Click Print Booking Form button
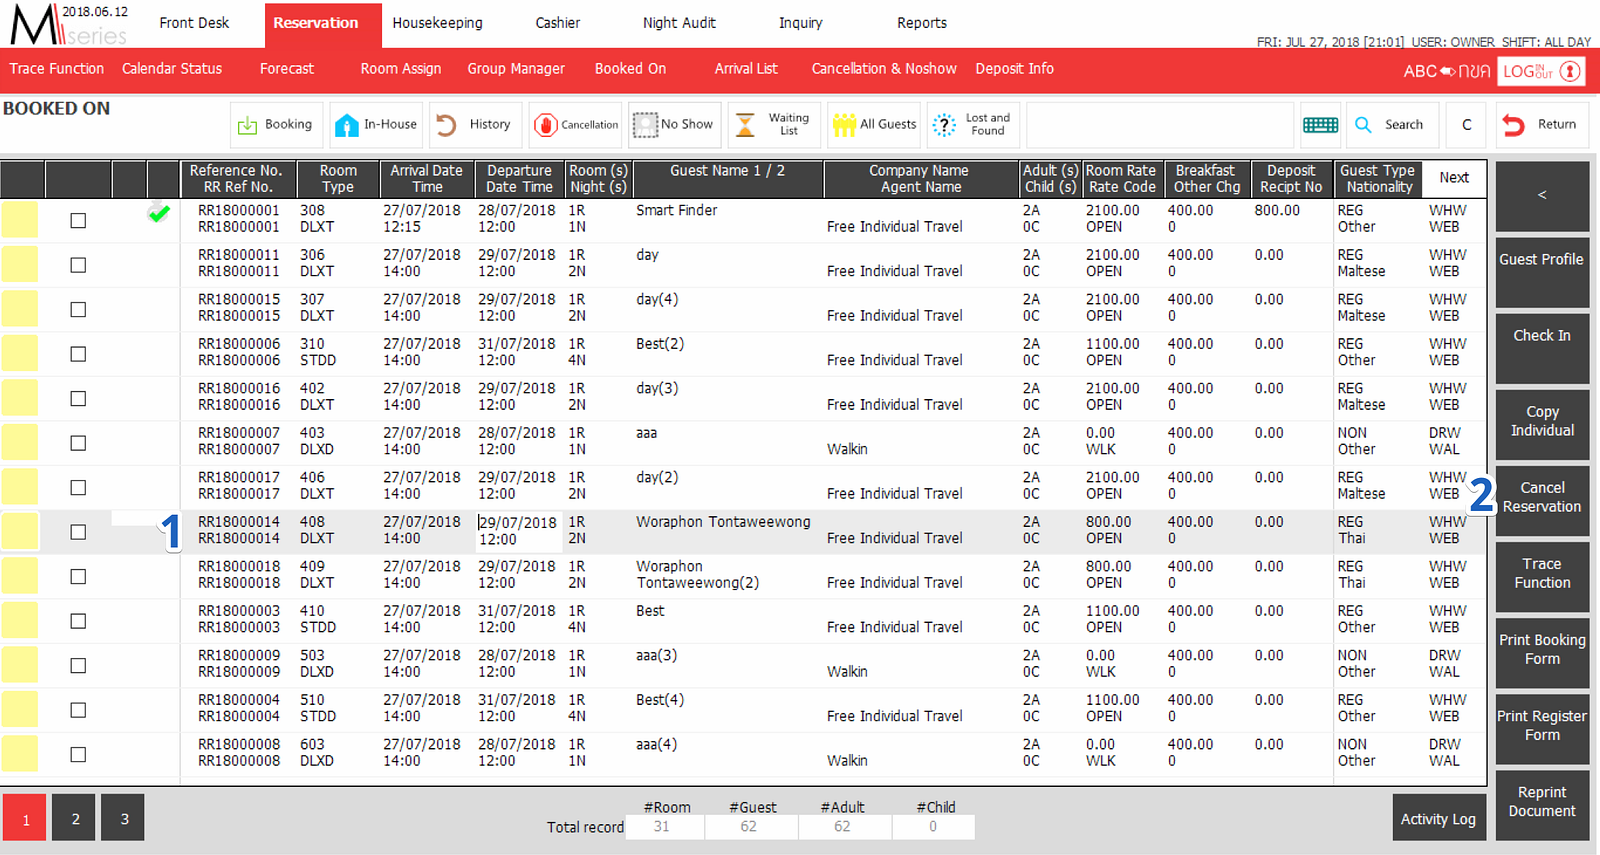The height and width of the screenshot is (855, 1600). point(1542,652)
